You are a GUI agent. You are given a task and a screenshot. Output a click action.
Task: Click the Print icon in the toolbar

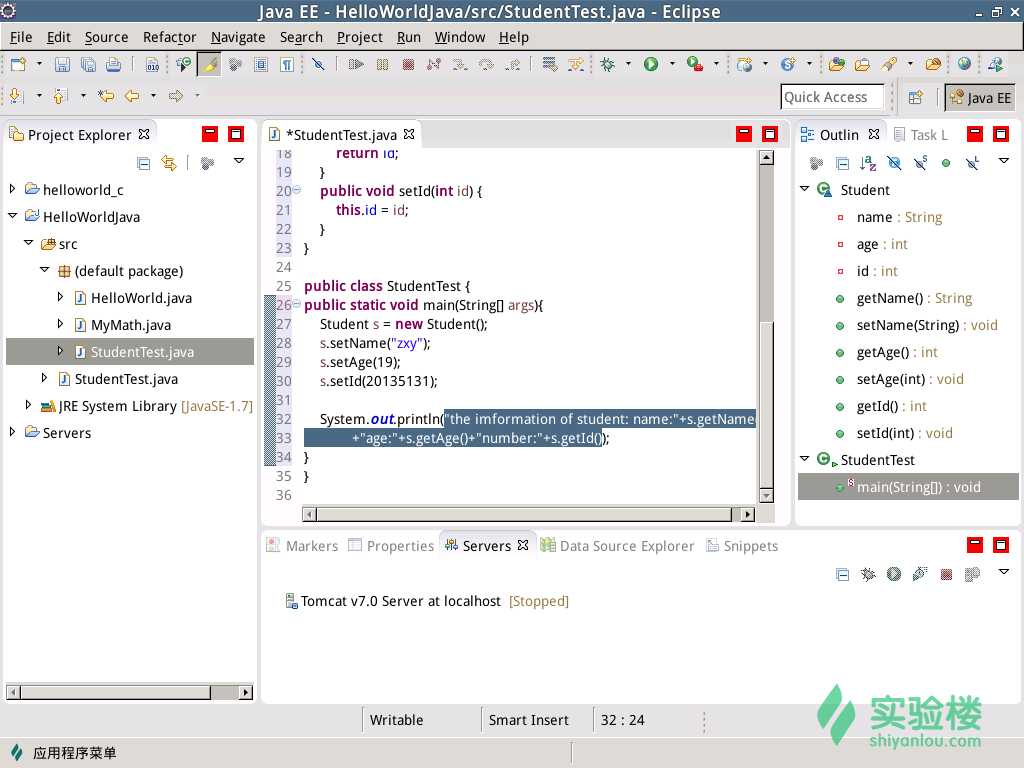pos(114,64)
